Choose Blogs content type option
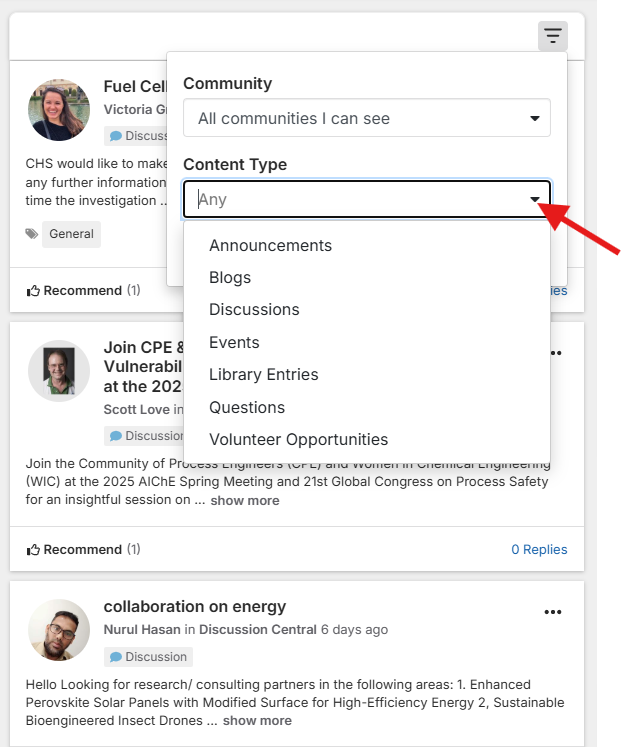The width and height of the screenshot is (621, 747). 230,278
